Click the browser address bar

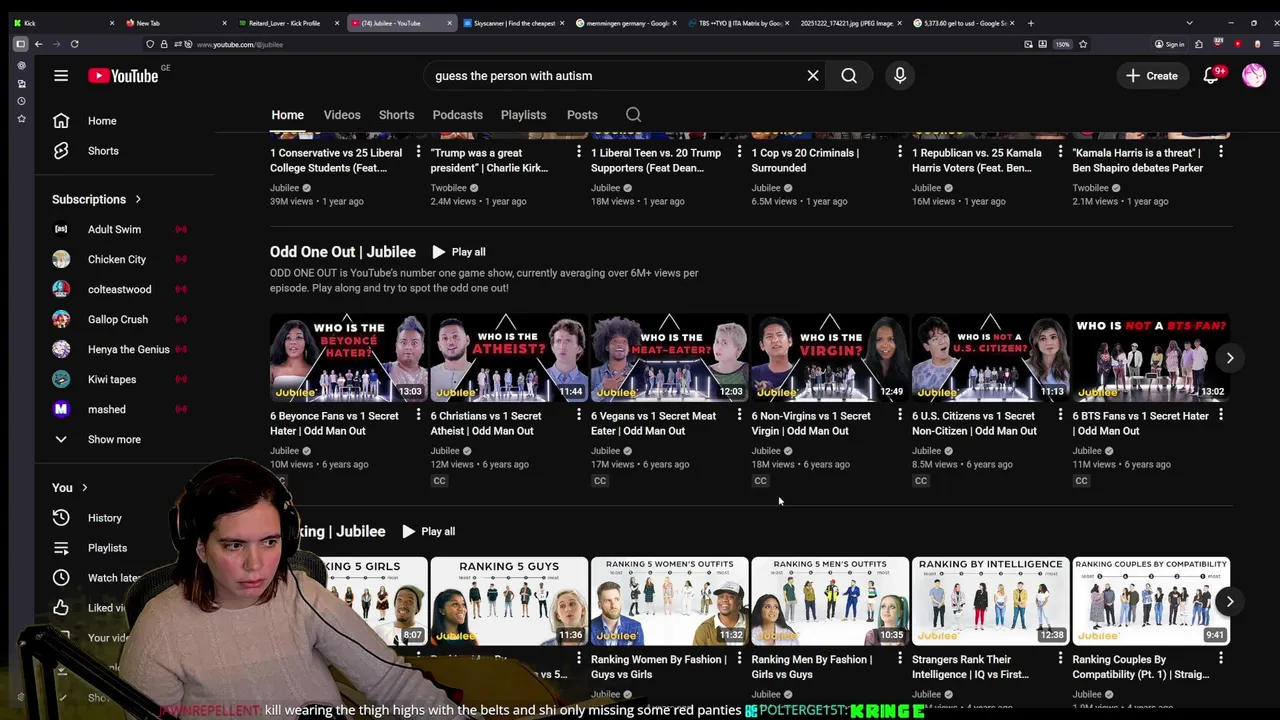(600, 44)
